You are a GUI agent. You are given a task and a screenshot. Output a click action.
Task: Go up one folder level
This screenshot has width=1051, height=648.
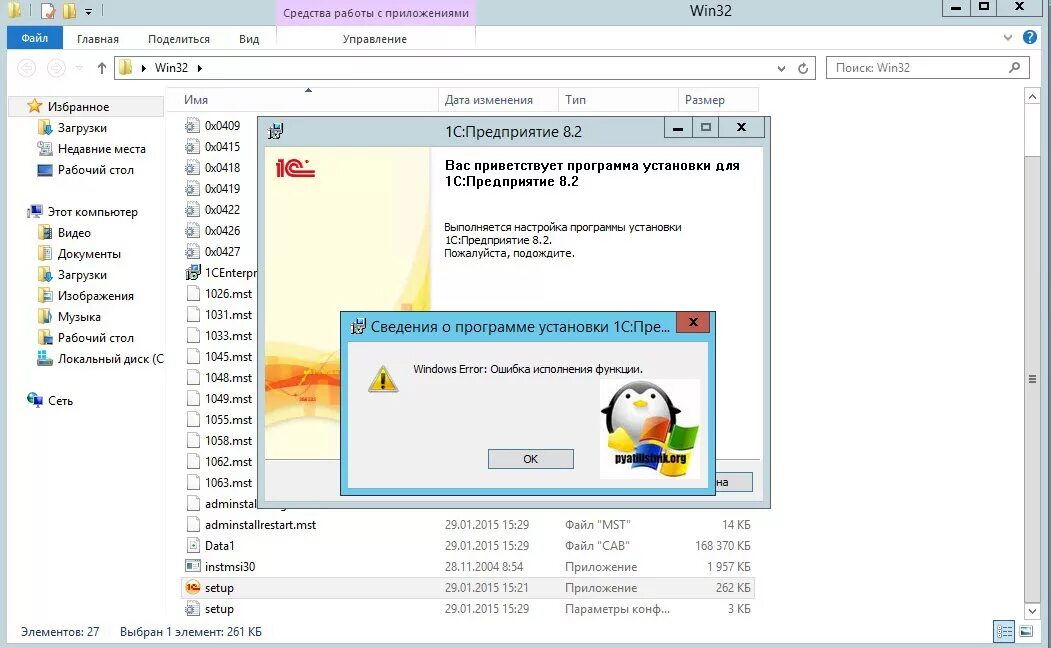pos(102,68)
